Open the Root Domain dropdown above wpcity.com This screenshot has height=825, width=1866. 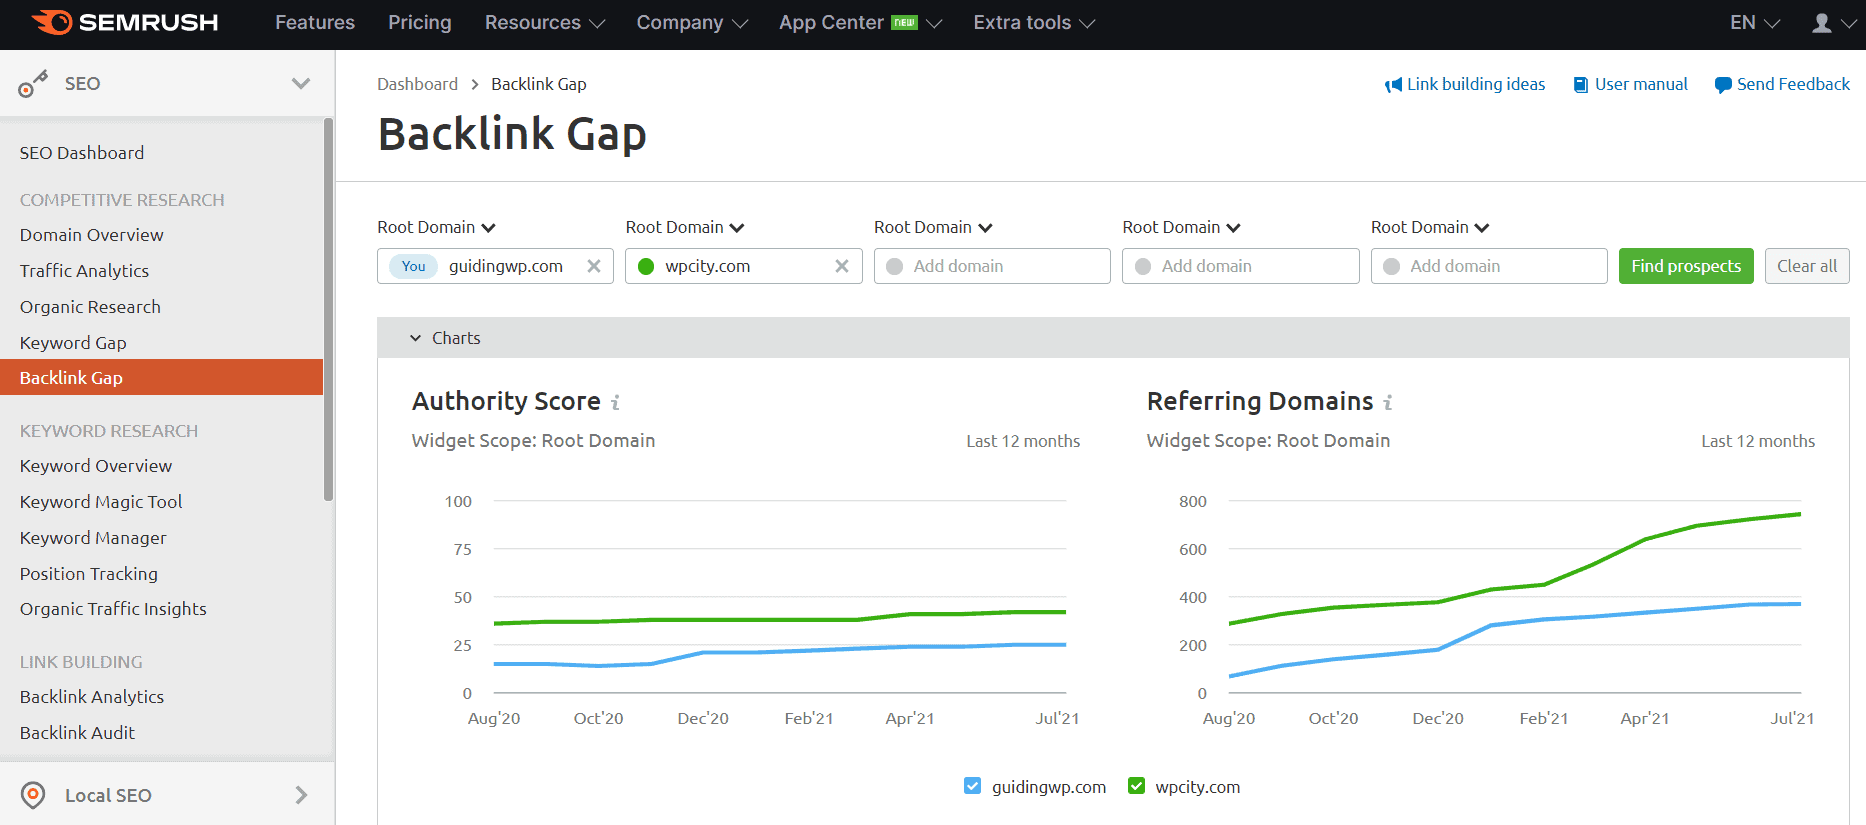pos(685,227)
